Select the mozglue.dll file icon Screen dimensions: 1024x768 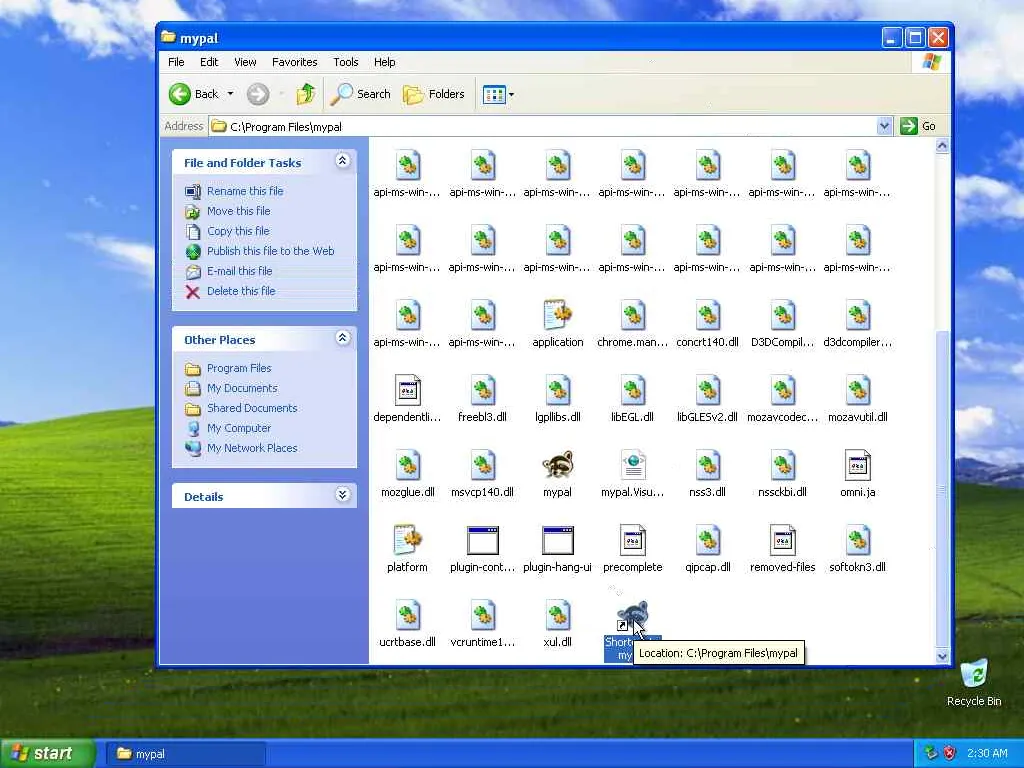click(408, 465)
